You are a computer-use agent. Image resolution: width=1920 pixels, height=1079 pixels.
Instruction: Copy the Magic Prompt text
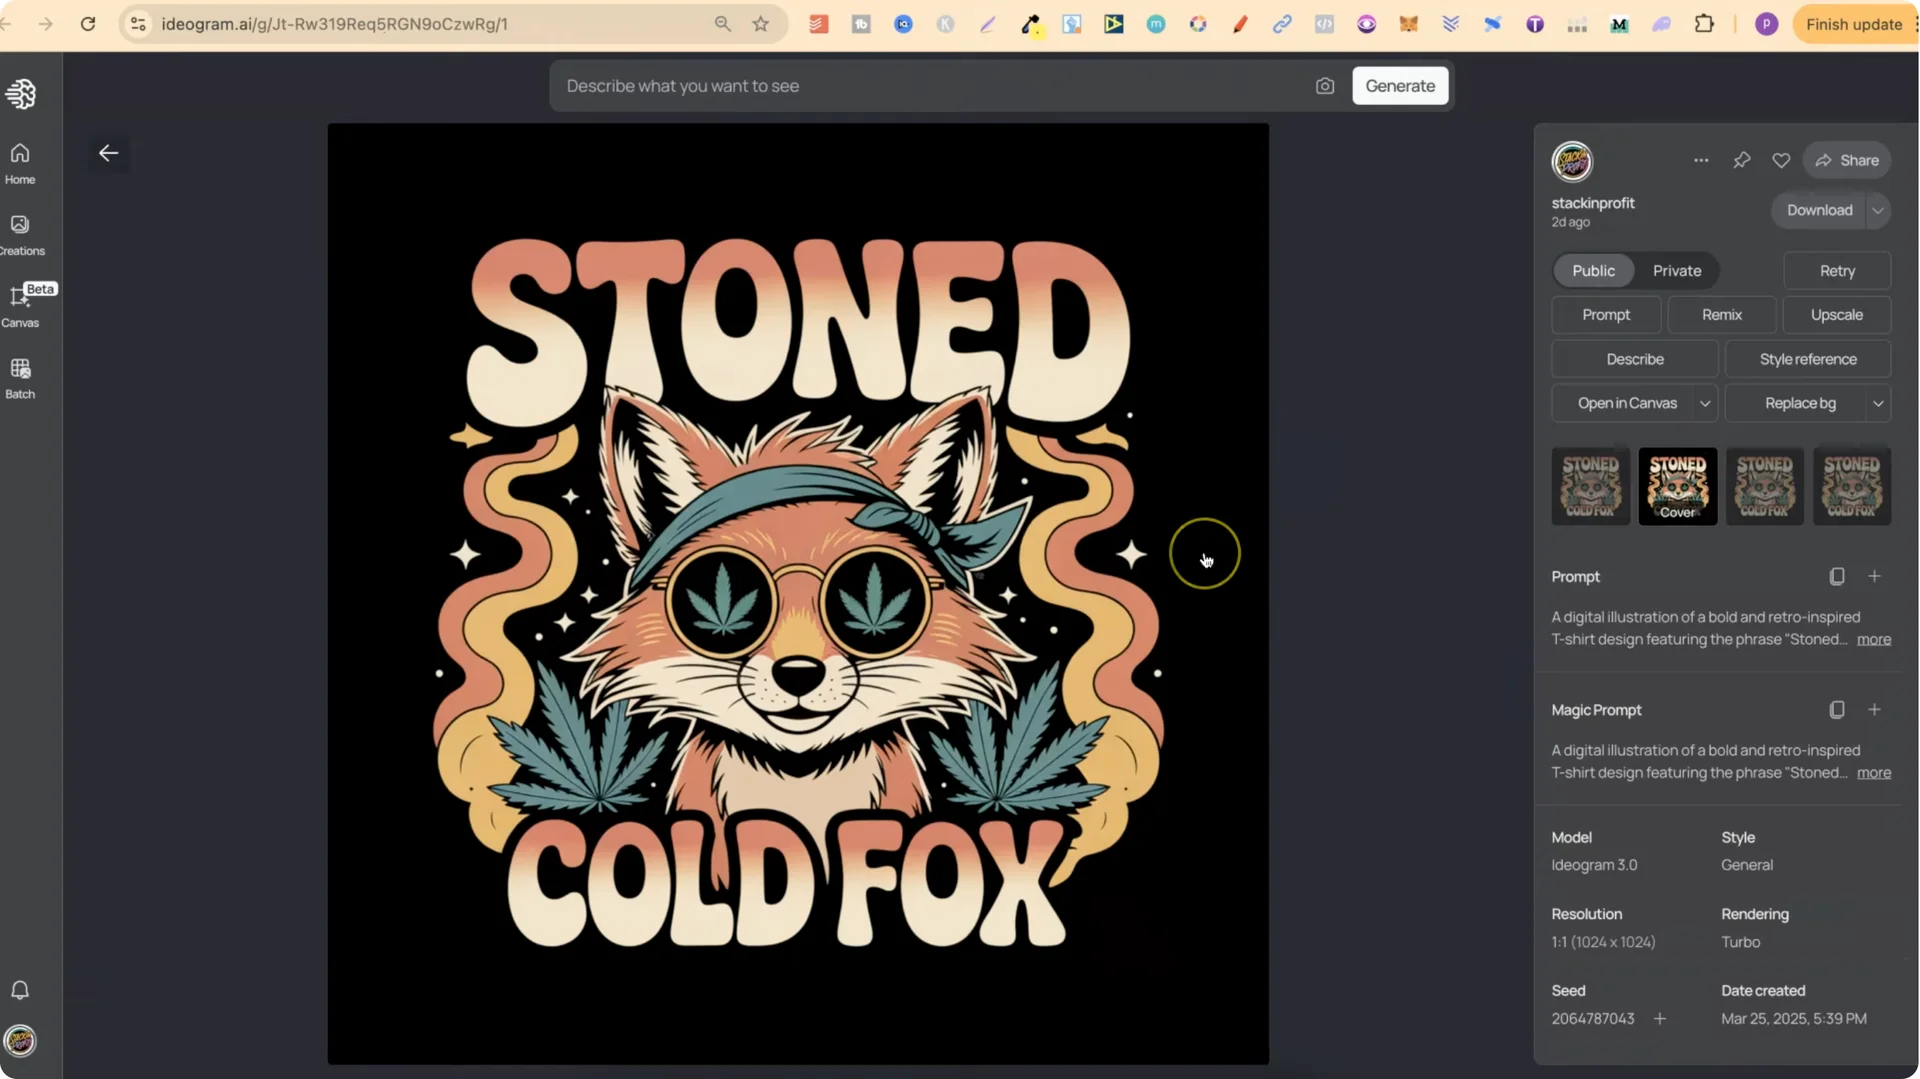pos(1837,710)
